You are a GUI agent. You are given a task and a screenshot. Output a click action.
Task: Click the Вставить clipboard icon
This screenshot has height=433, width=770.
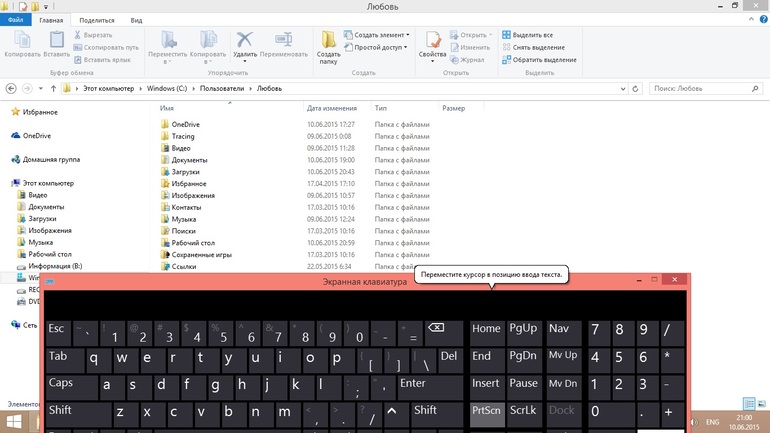56,39
